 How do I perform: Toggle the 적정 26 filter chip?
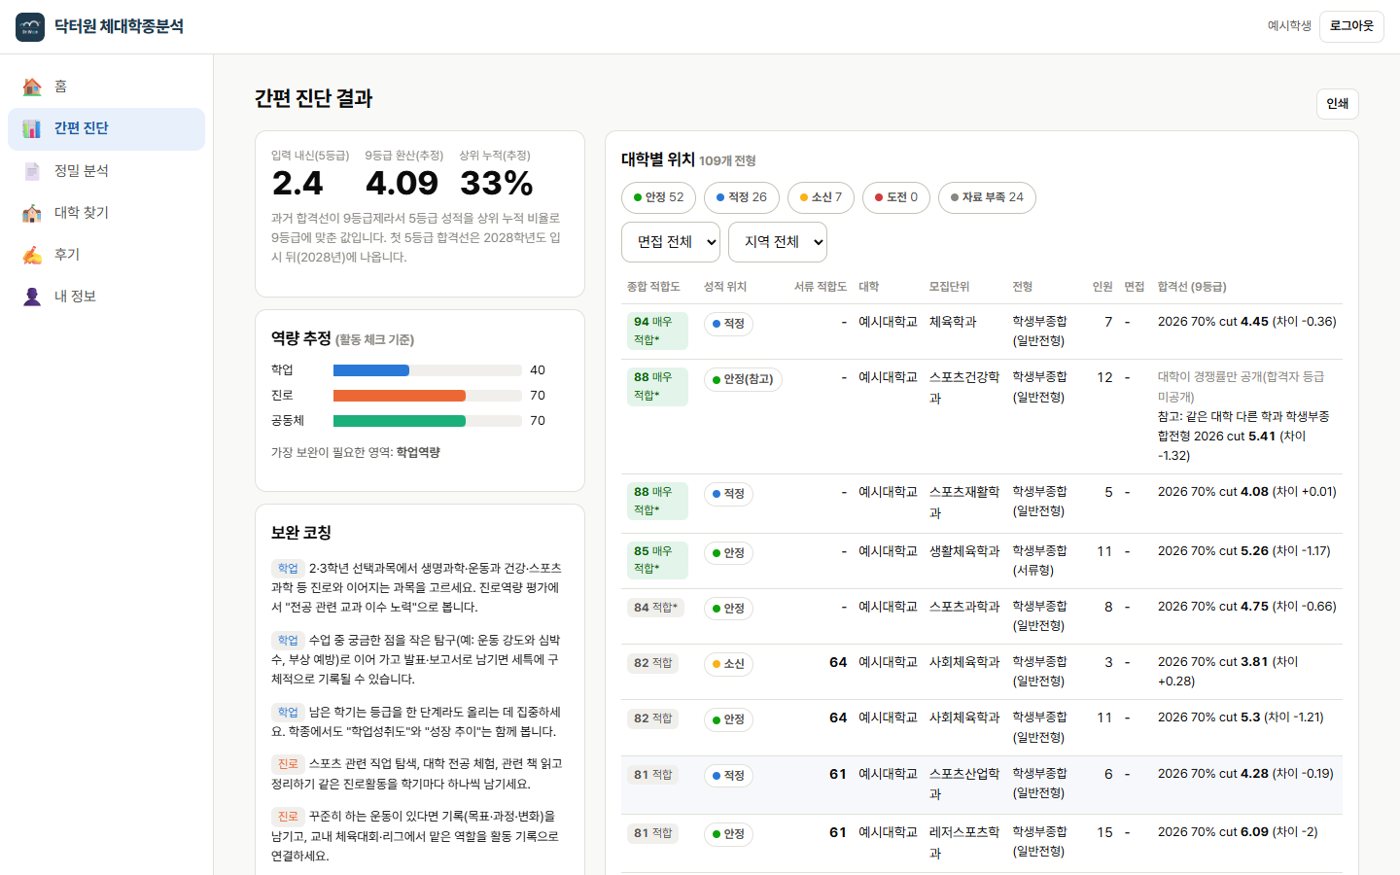[741, 197]
